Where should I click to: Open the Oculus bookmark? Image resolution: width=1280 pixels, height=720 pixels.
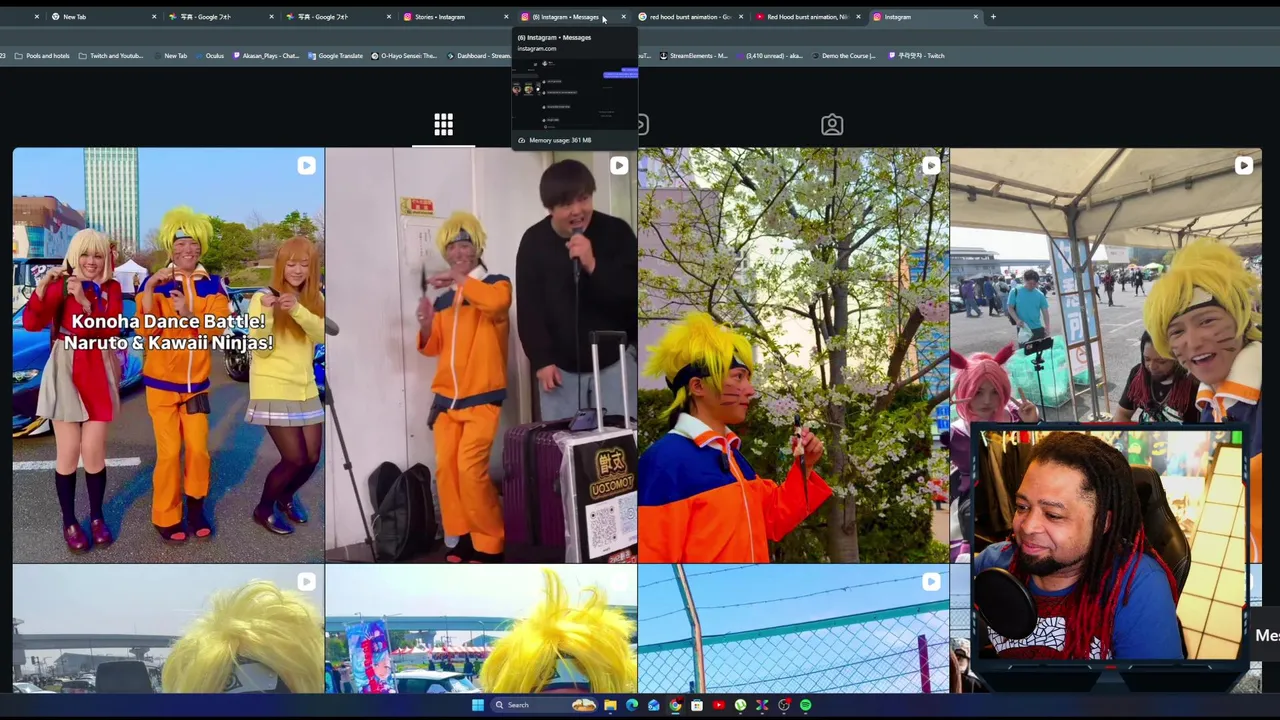pos(210,56)
